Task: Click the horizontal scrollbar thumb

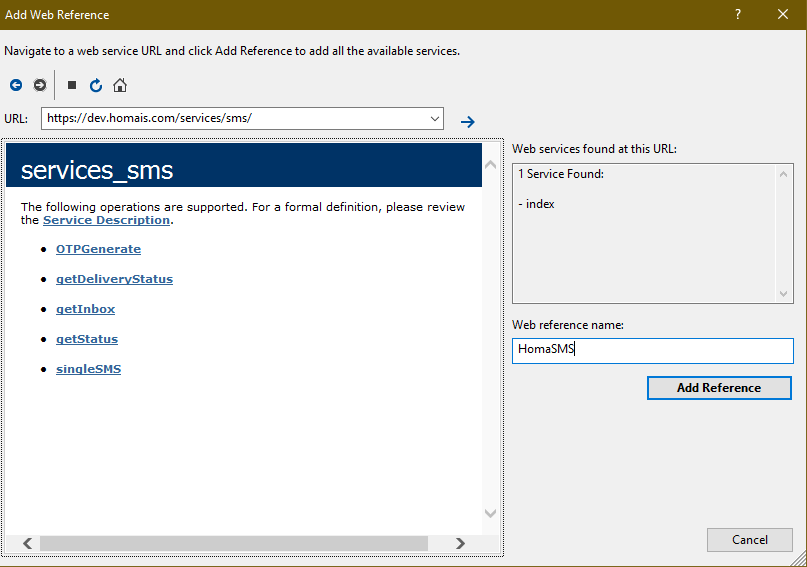Action: click(234, 543)
